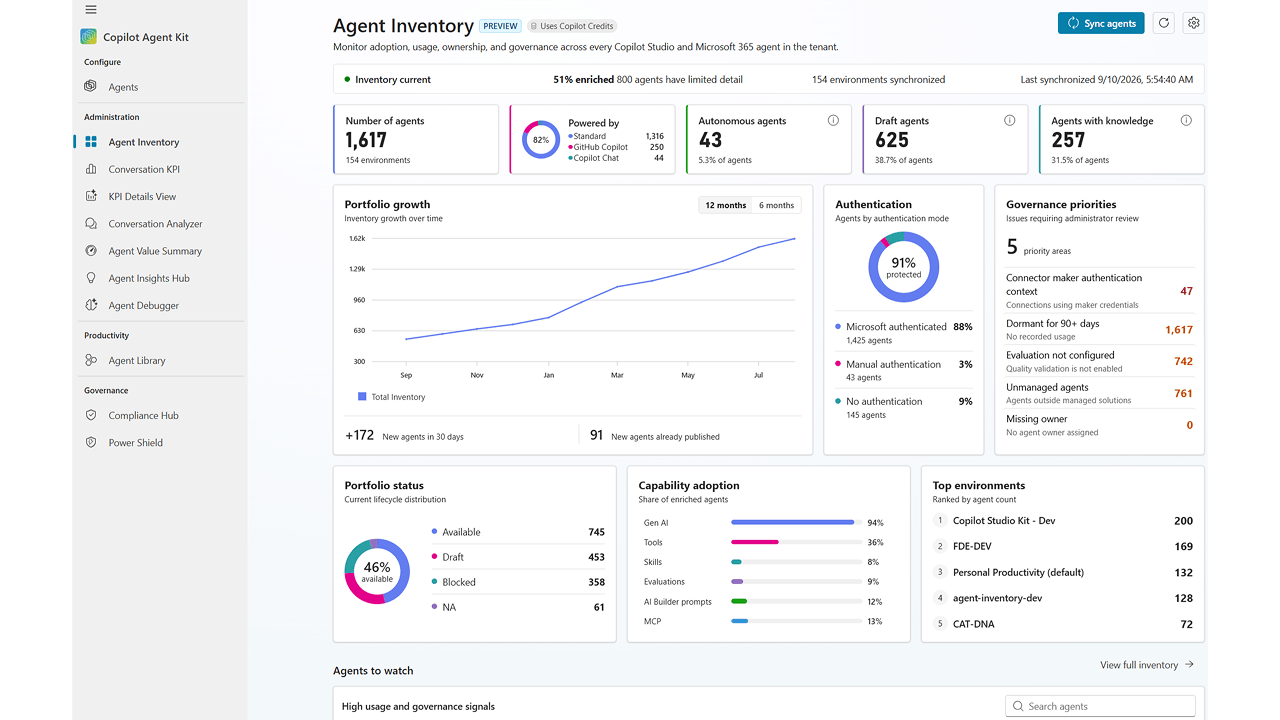Open the hamburger navigation menu
This screenshot has height=720, width=1280.
coord(91,9)
